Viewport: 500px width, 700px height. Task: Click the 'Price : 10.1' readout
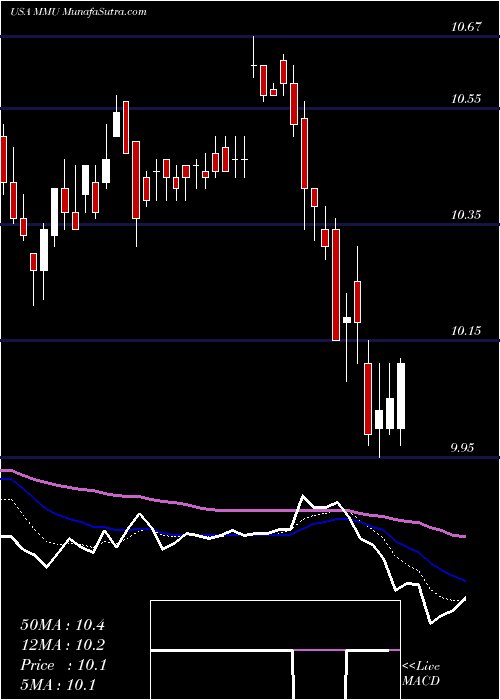coord(63,665)
